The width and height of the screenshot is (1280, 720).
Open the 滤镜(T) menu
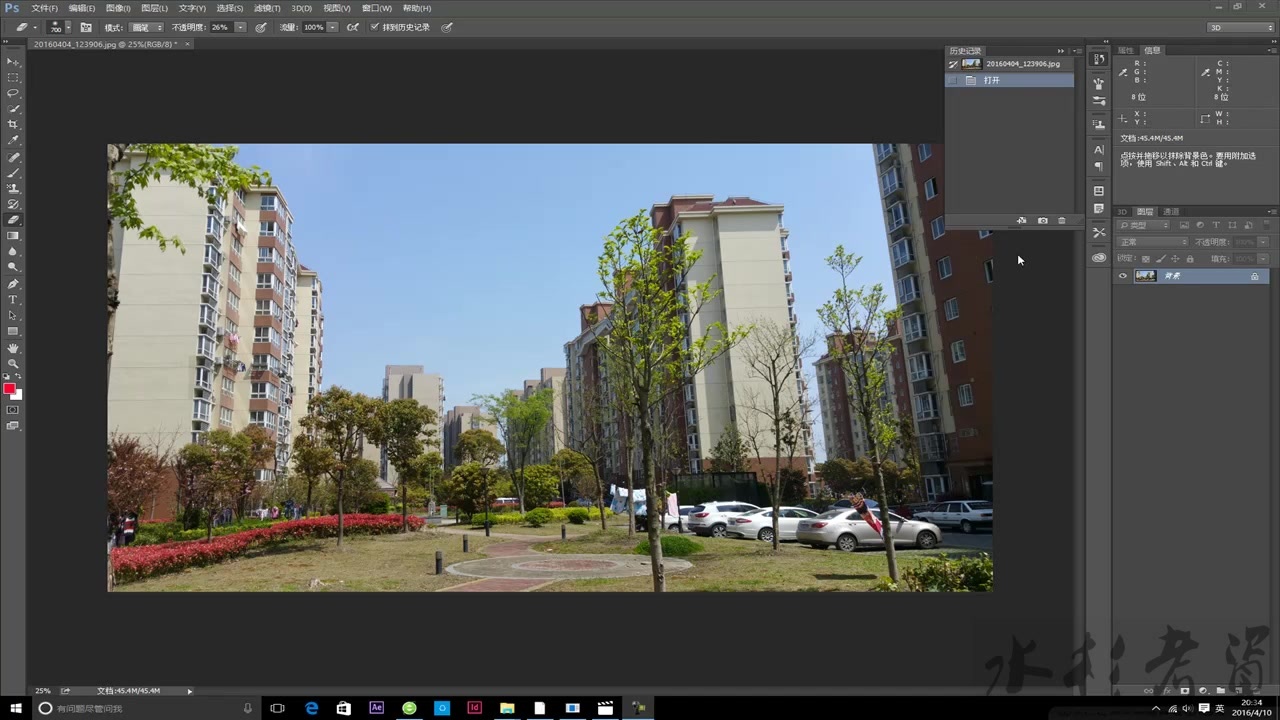tap(267, 8)
